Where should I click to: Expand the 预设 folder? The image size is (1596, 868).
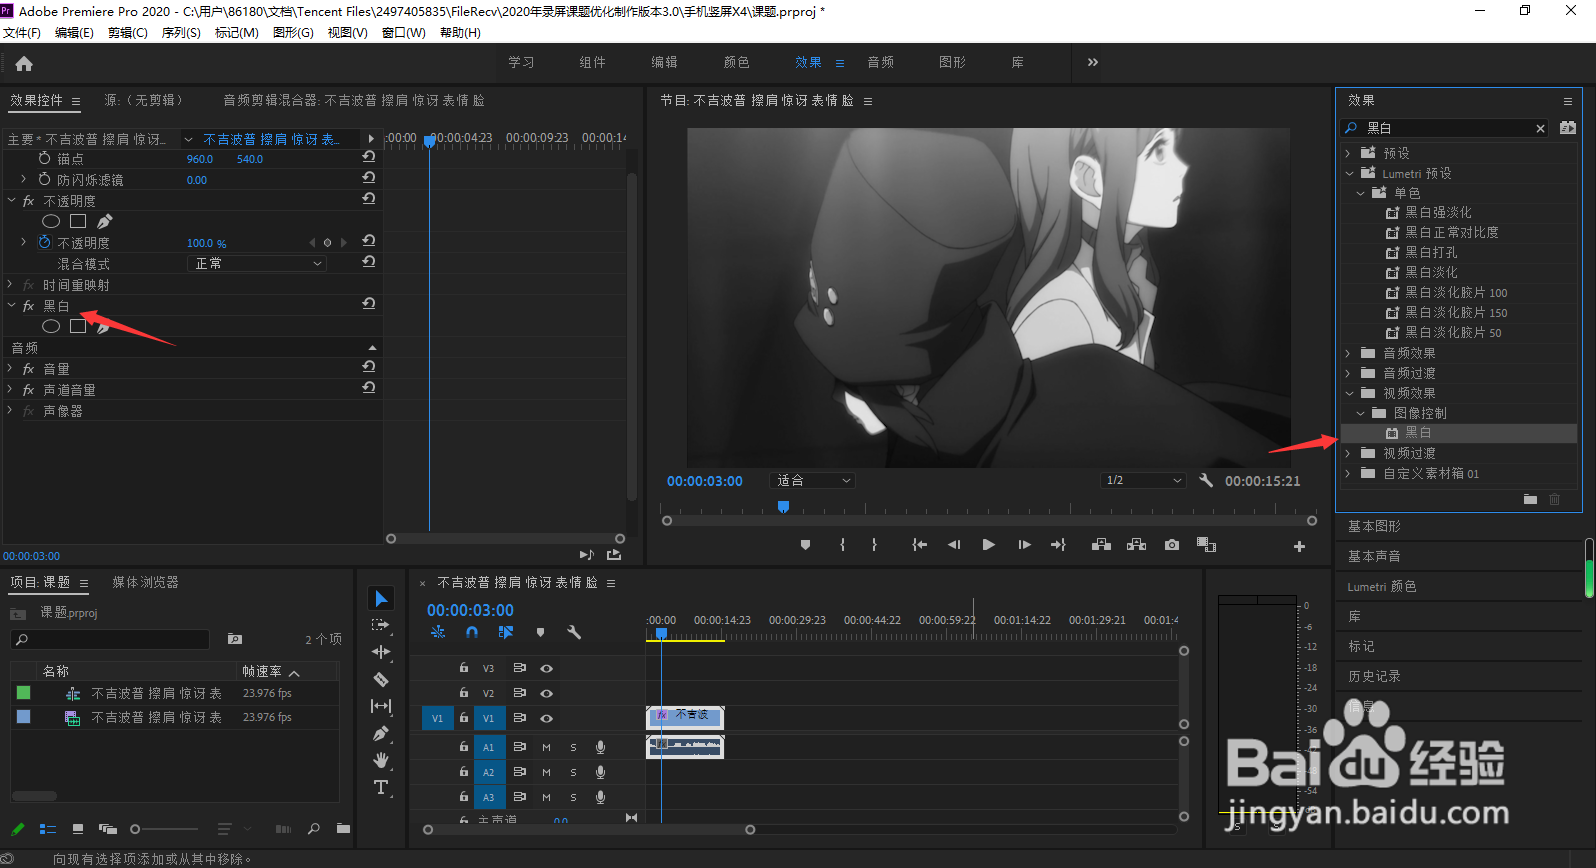(x=1349, y=153)
